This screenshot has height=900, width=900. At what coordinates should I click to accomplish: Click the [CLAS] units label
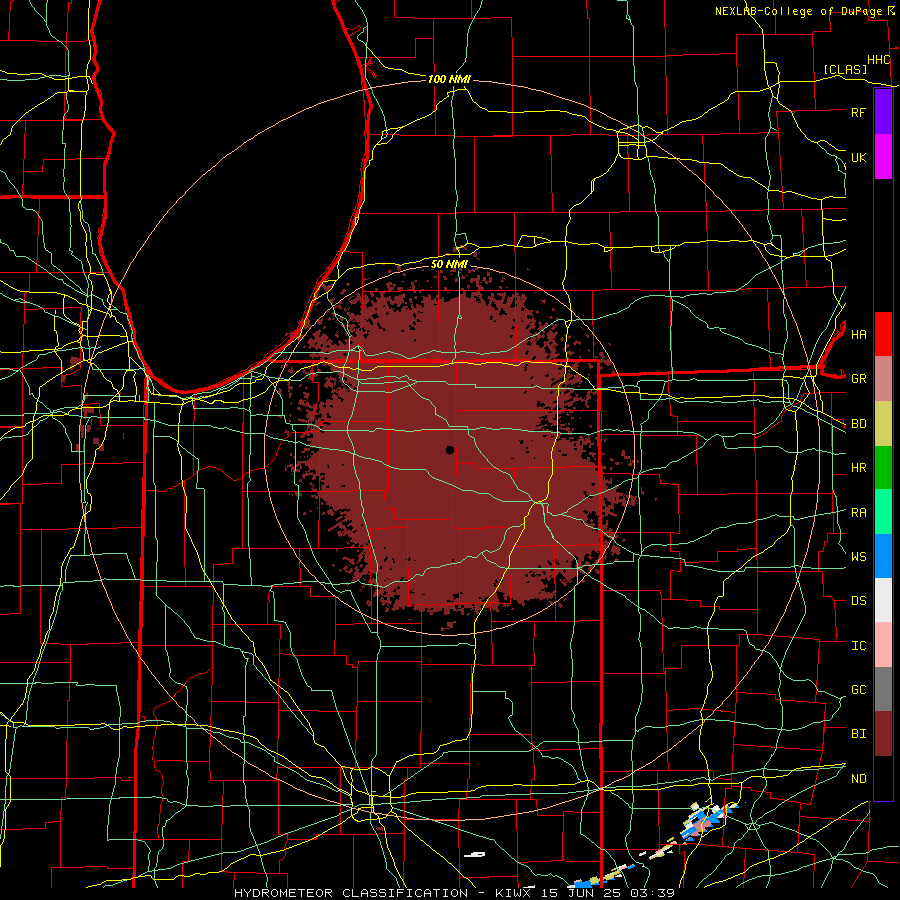(x=845, y=69)
